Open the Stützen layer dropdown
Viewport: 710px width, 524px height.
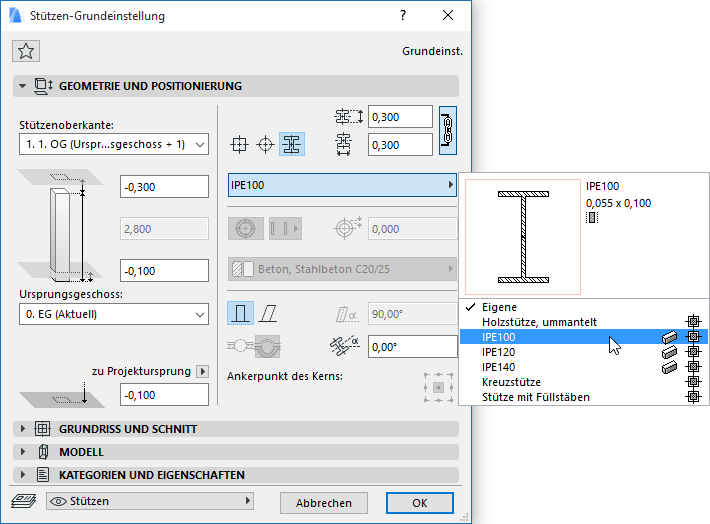(x=149, y=501)
